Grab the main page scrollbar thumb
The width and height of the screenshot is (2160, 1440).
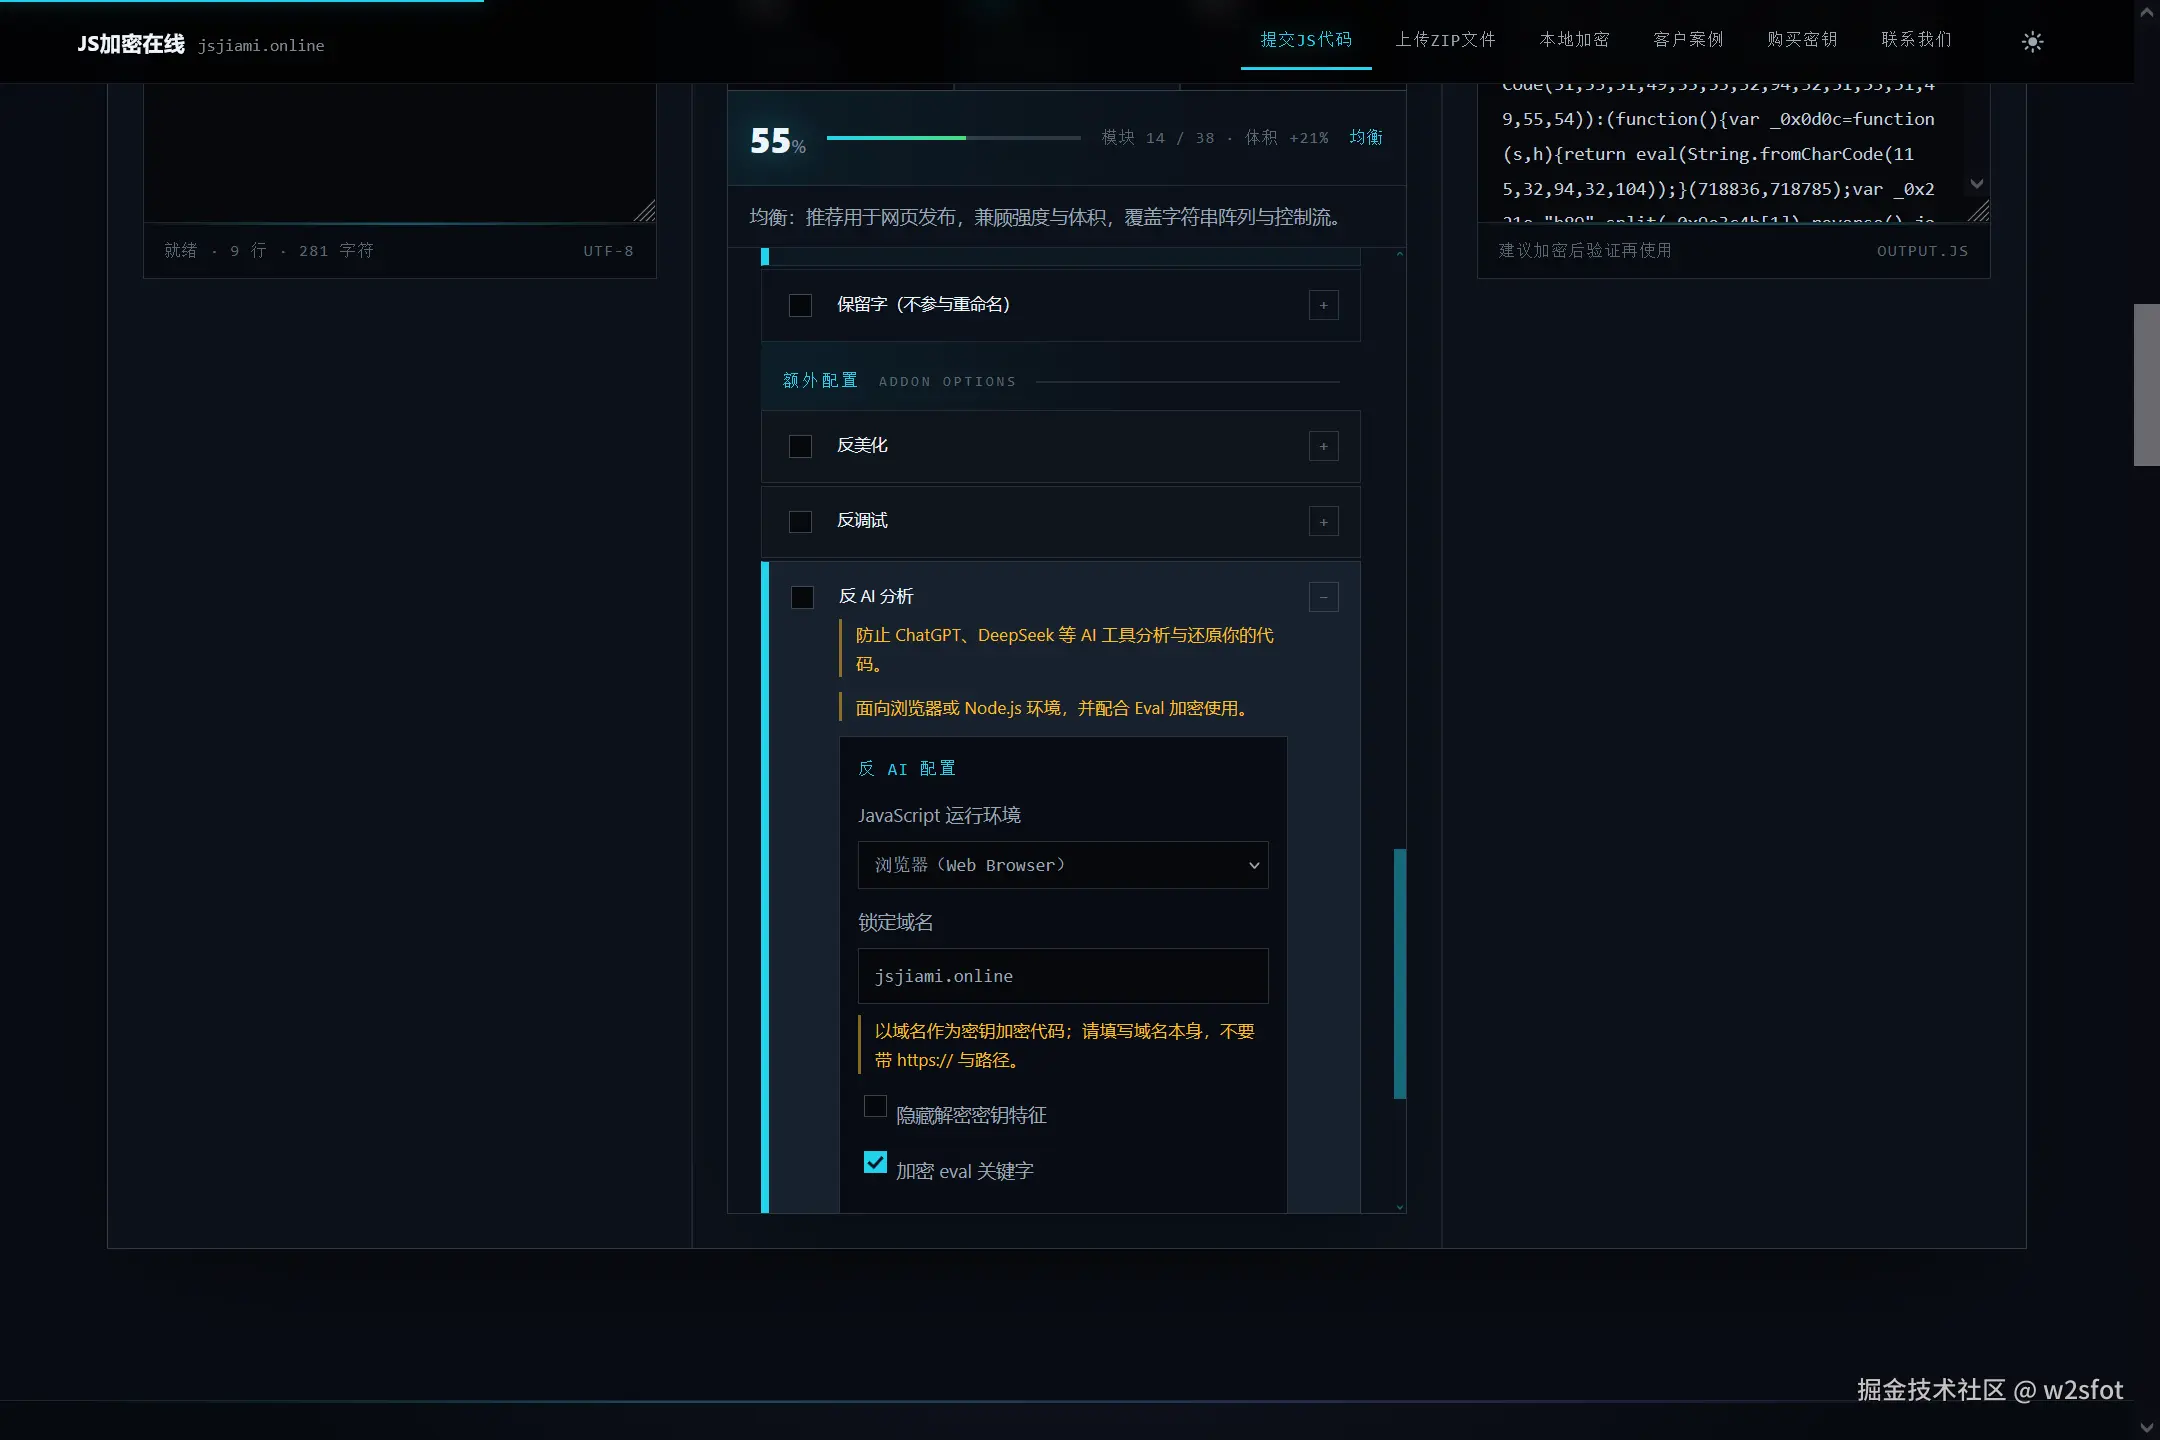coord(2146,385)
